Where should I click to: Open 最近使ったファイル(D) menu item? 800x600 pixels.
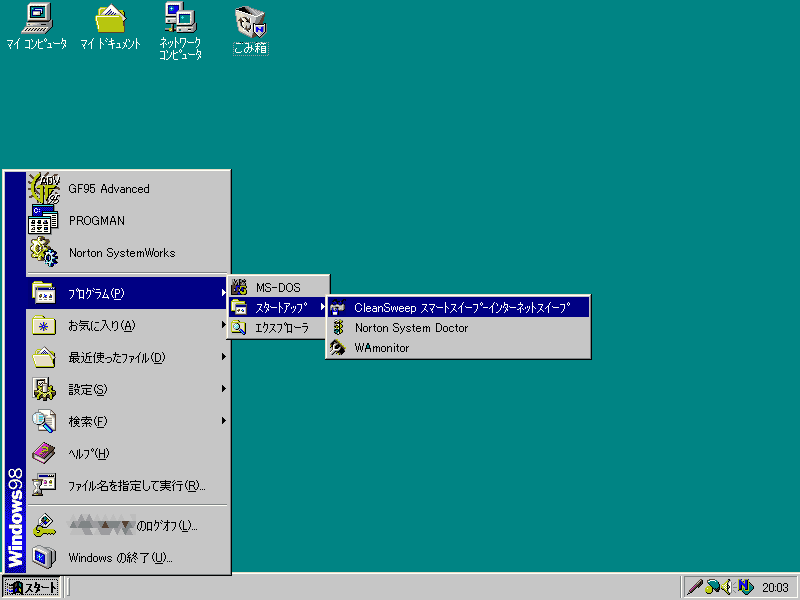click(x=127, y=357)
